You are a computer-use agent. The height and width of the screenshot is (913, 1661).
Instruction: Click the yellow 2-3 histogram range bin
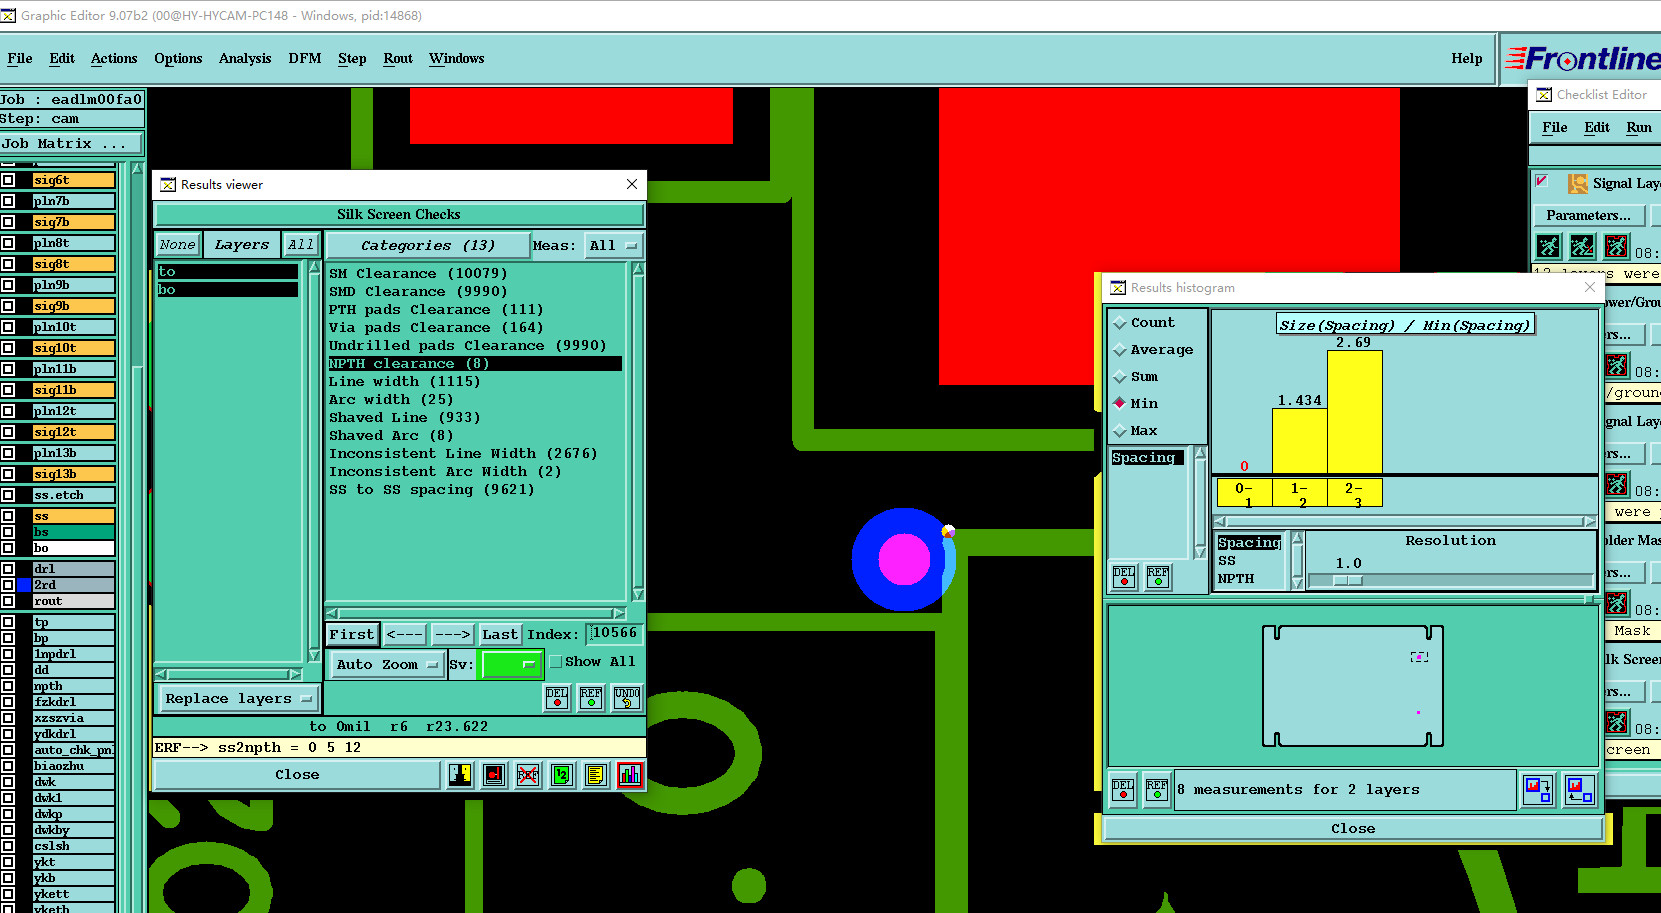click(x=1355, y=493)
